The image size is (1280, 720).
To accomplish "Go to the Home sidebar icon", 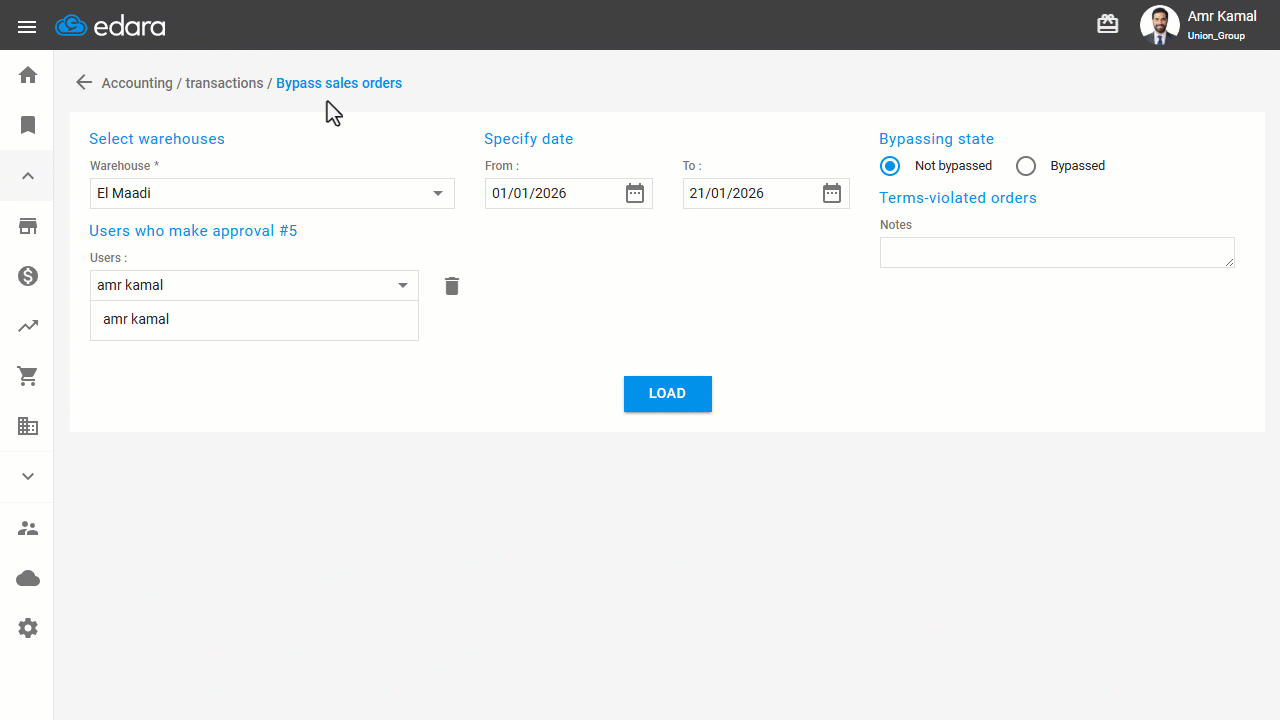I will point(28,75).
